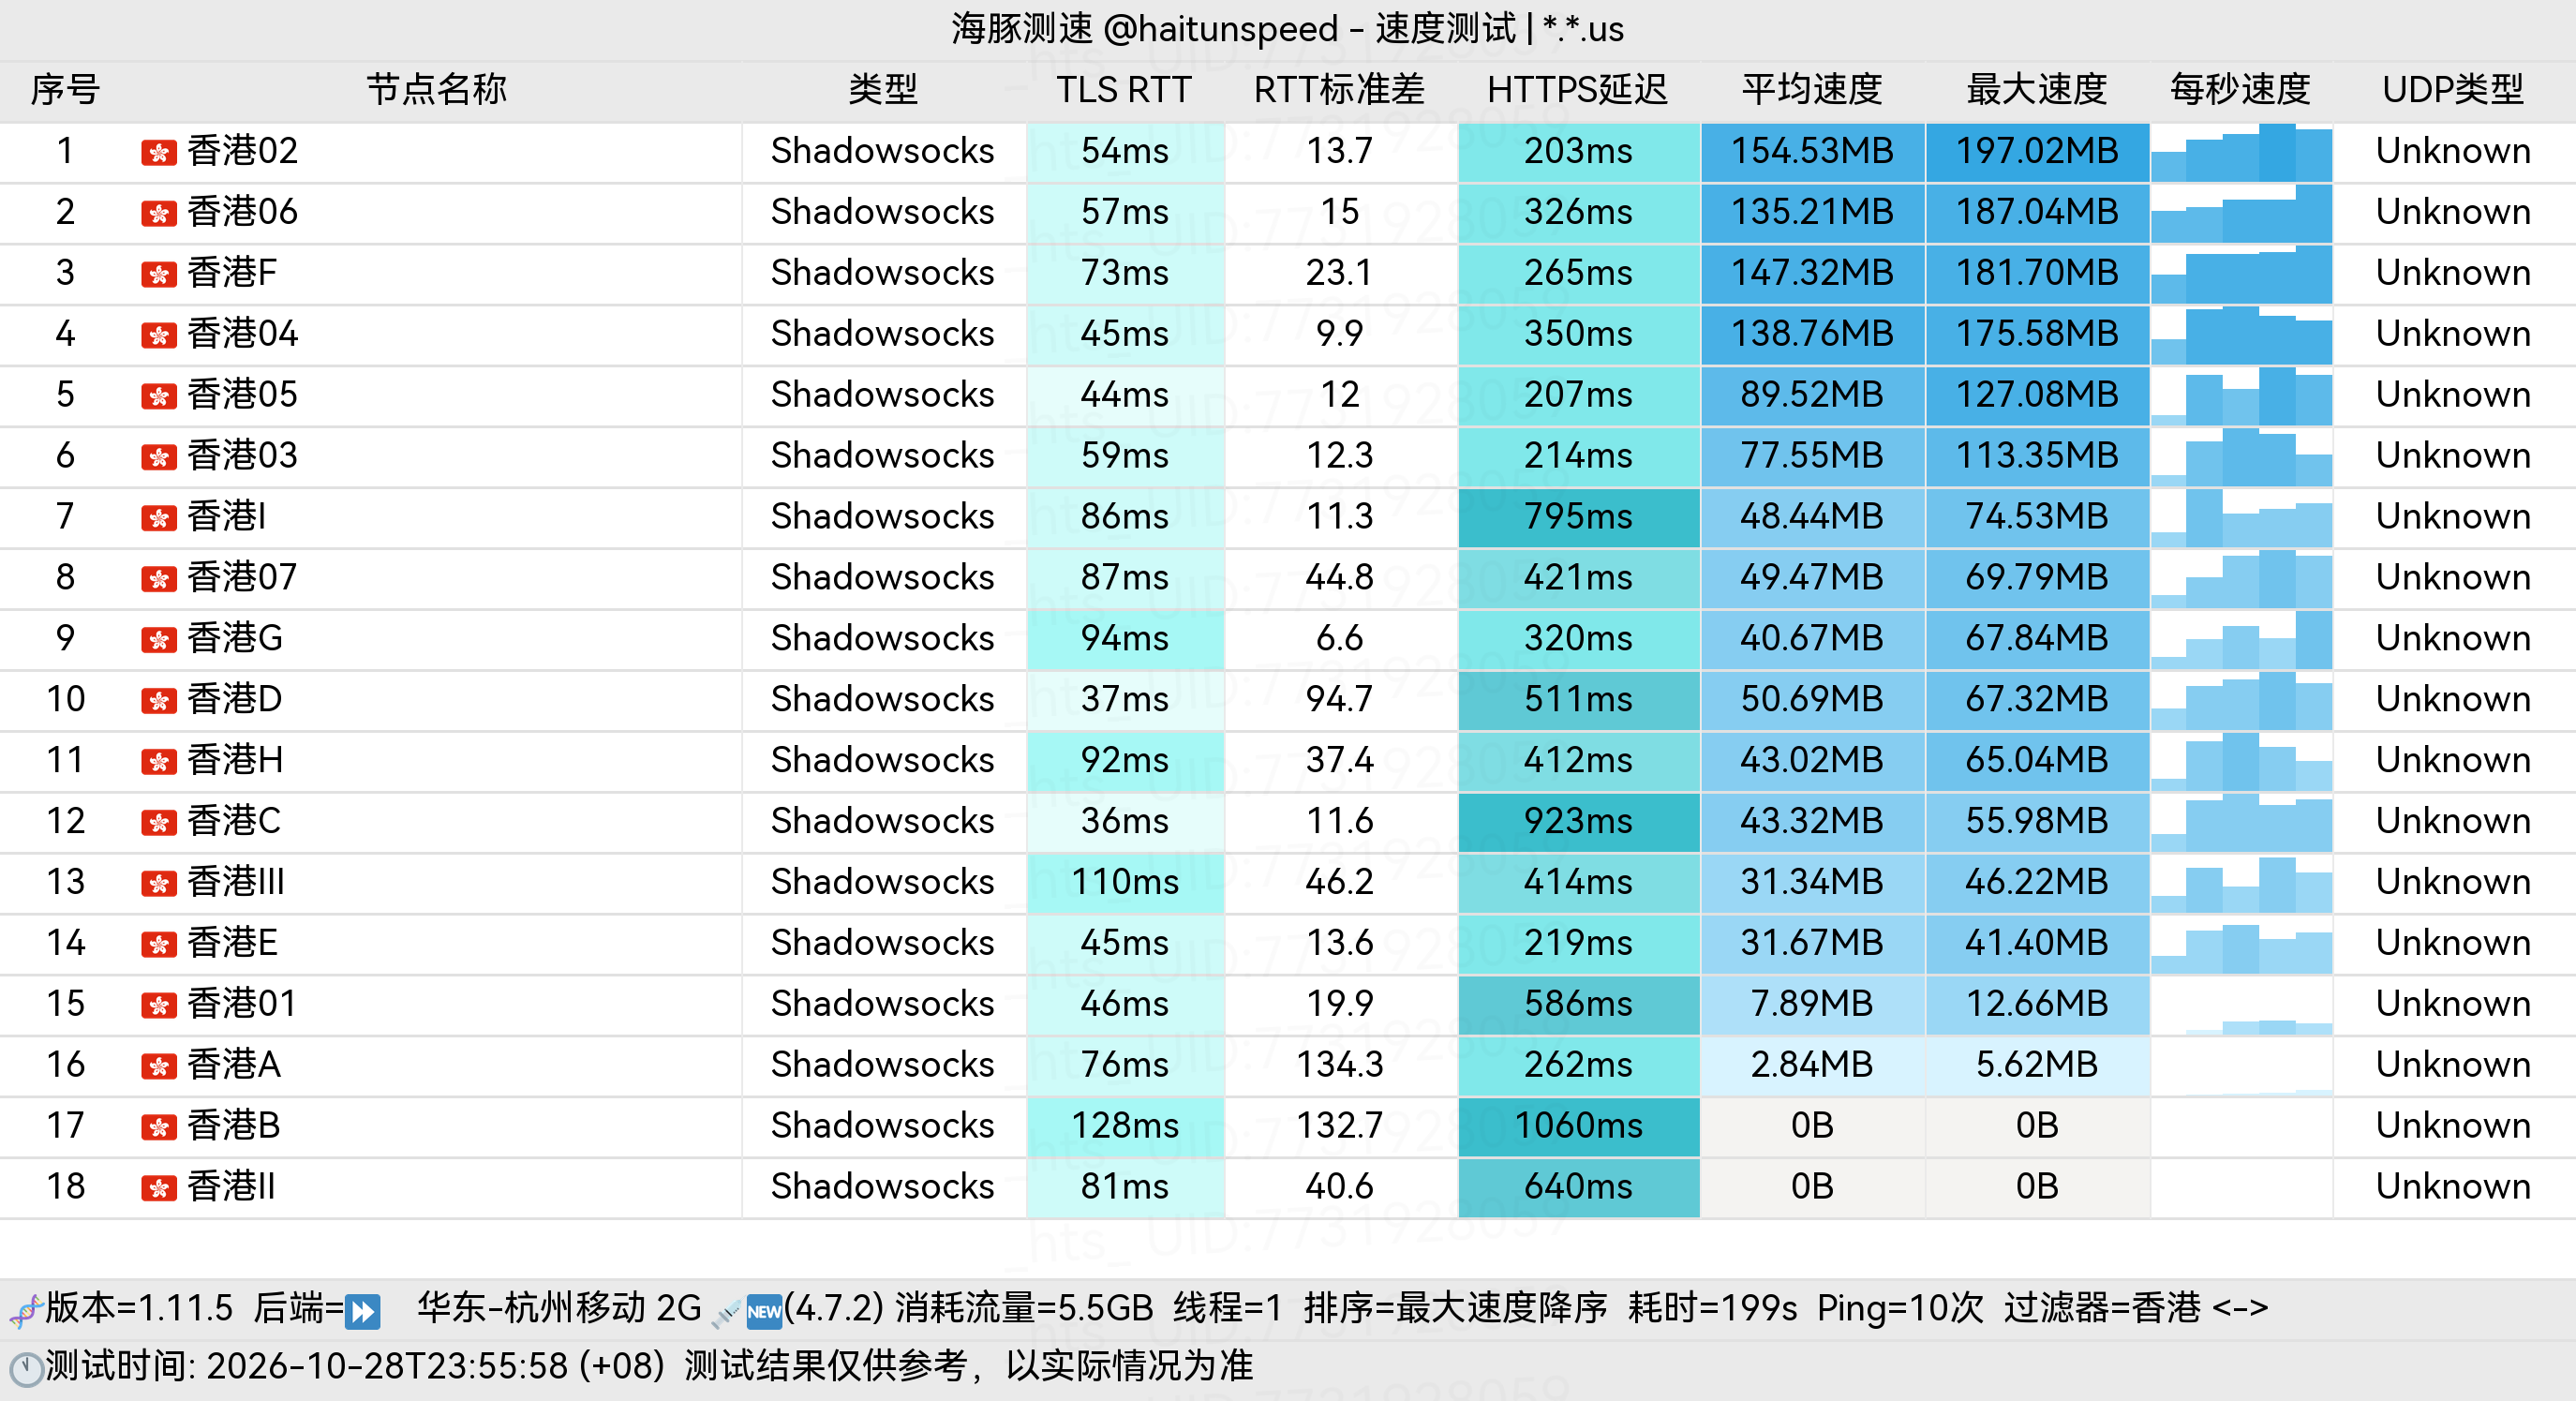Screen dimensions: 2576x1401
Task: Click the Shadowsocks type for 香港03
Action: (x=882, y=456)
